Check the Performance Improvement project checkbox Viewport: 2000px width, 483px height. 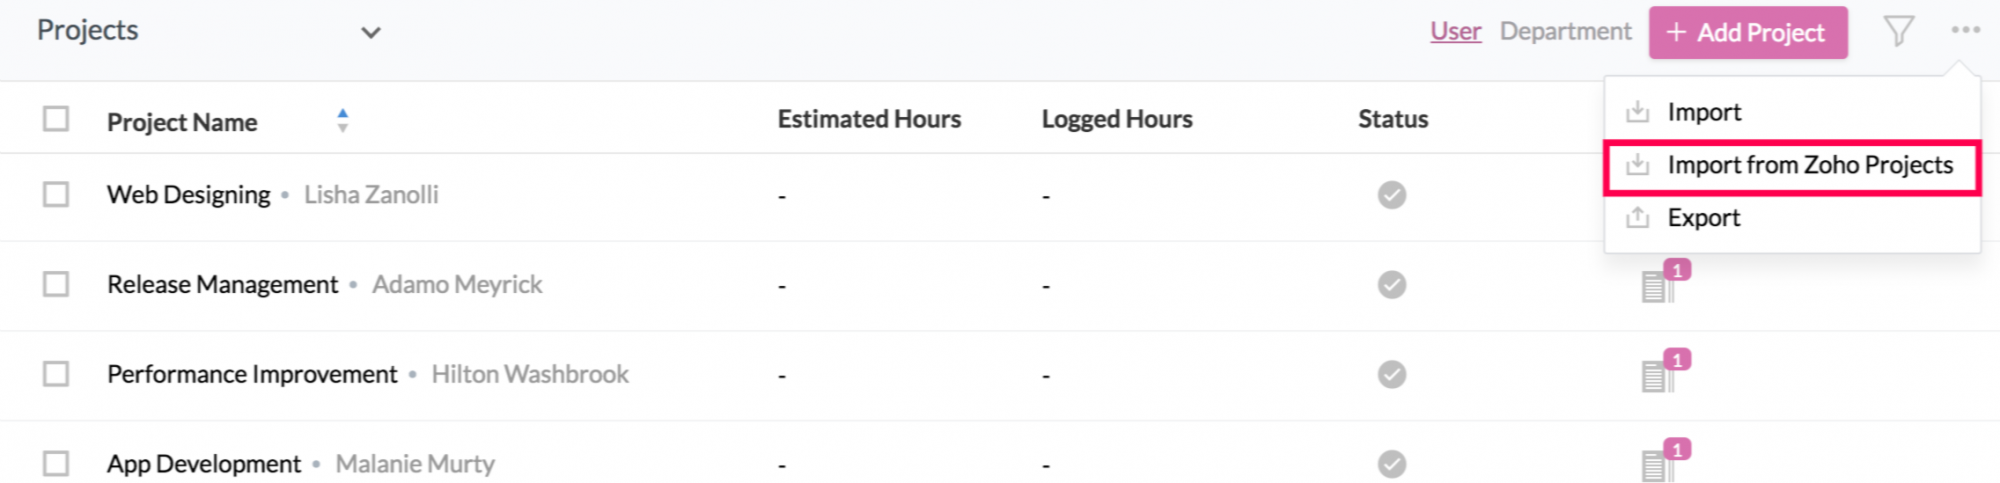click(56, 374)
